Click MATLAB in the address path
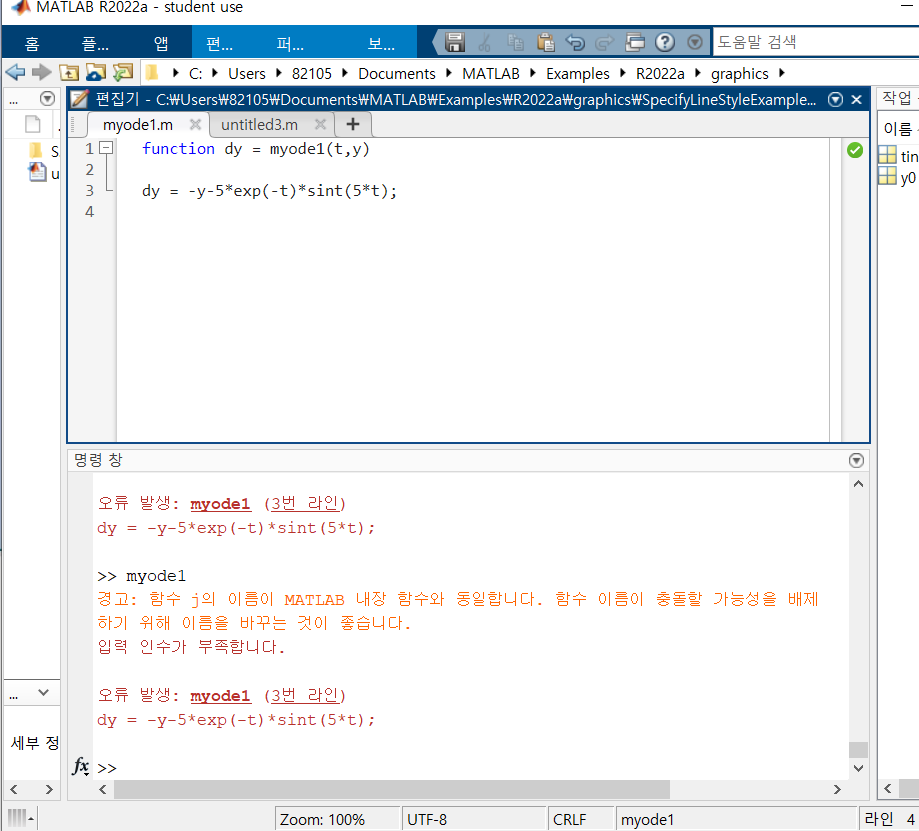The width and height of the screenshot is (919, 831). (x=491, y=74)
